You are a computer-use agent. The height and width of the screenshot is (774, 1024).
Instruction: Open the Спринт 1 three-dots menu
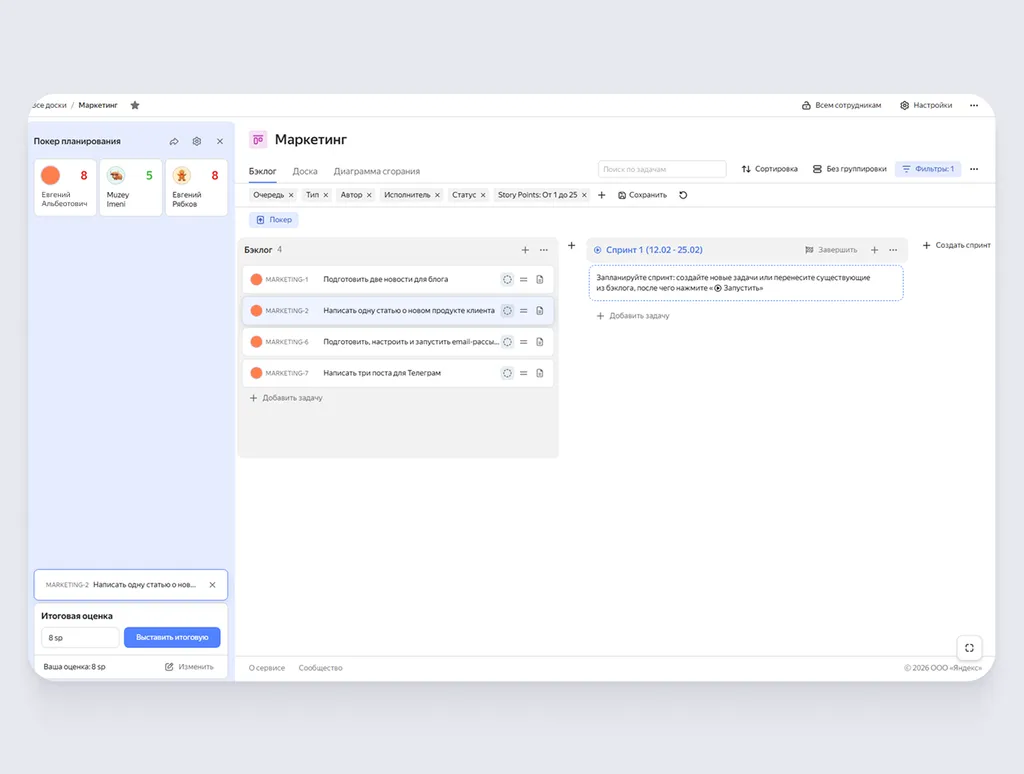(893, 250)
